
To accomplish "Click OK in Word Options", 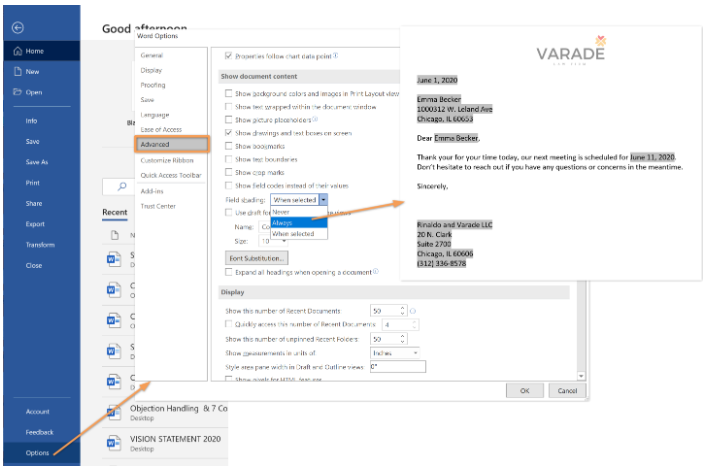I will tap(525, 391).
